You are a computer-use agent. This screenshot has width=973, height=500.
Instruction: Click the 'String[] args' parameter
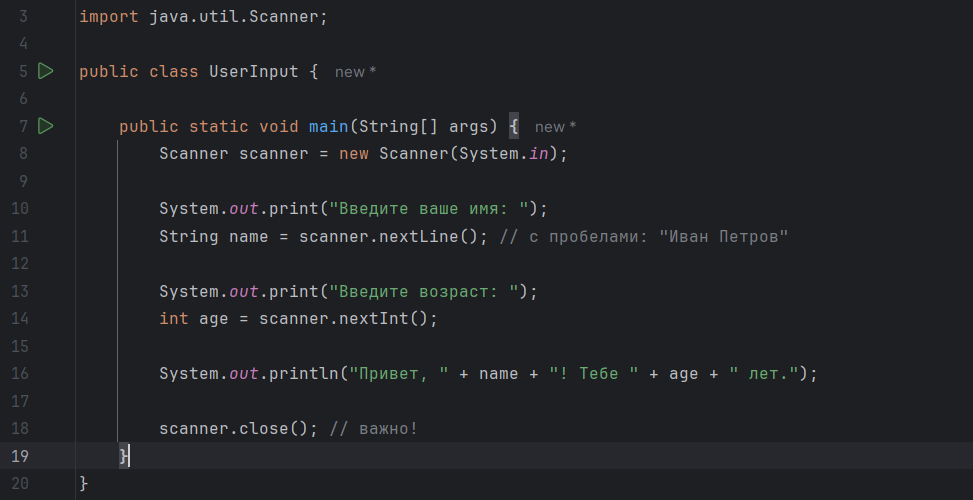(x=423, y=127)
